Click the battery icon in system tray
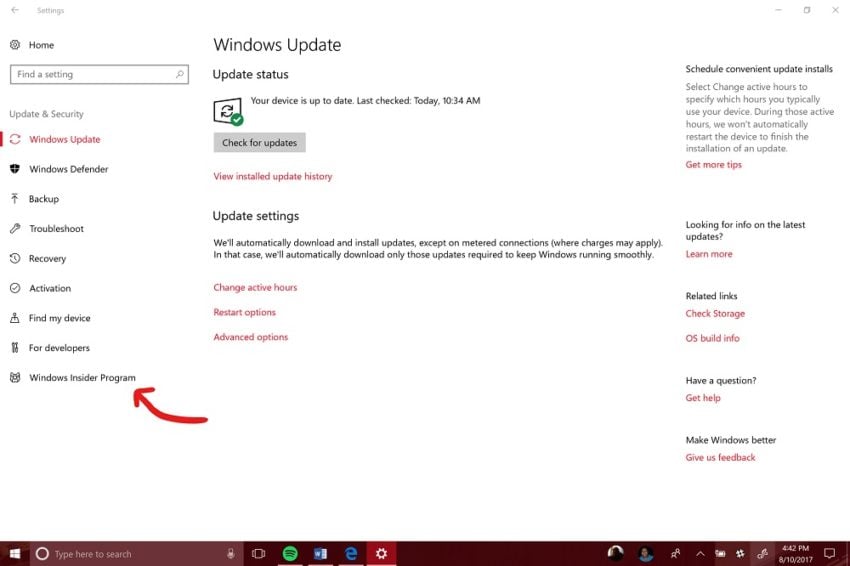This screenshot has width=850, height=566. (720, 554)
